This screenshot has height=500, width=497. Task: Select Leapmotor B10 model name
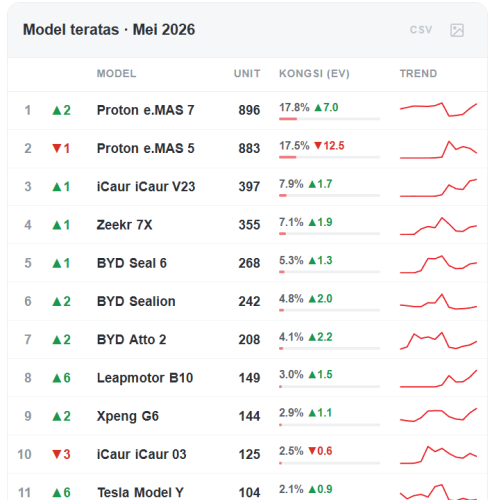(145, 378)
